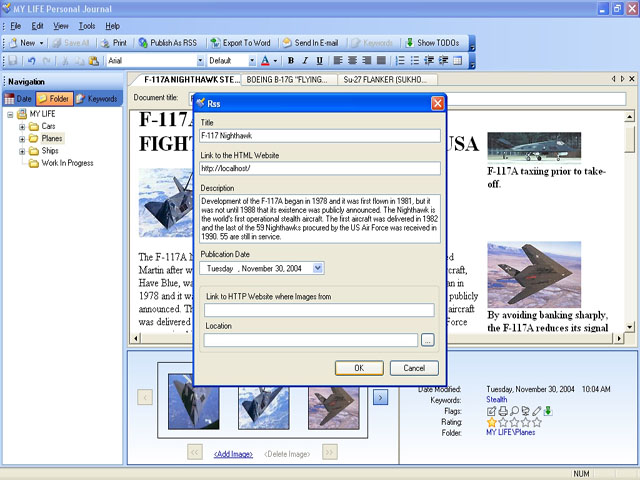Screen dimensions: 640x480
Task: Apply bulleted list formatting
Action: pos(415,61)
